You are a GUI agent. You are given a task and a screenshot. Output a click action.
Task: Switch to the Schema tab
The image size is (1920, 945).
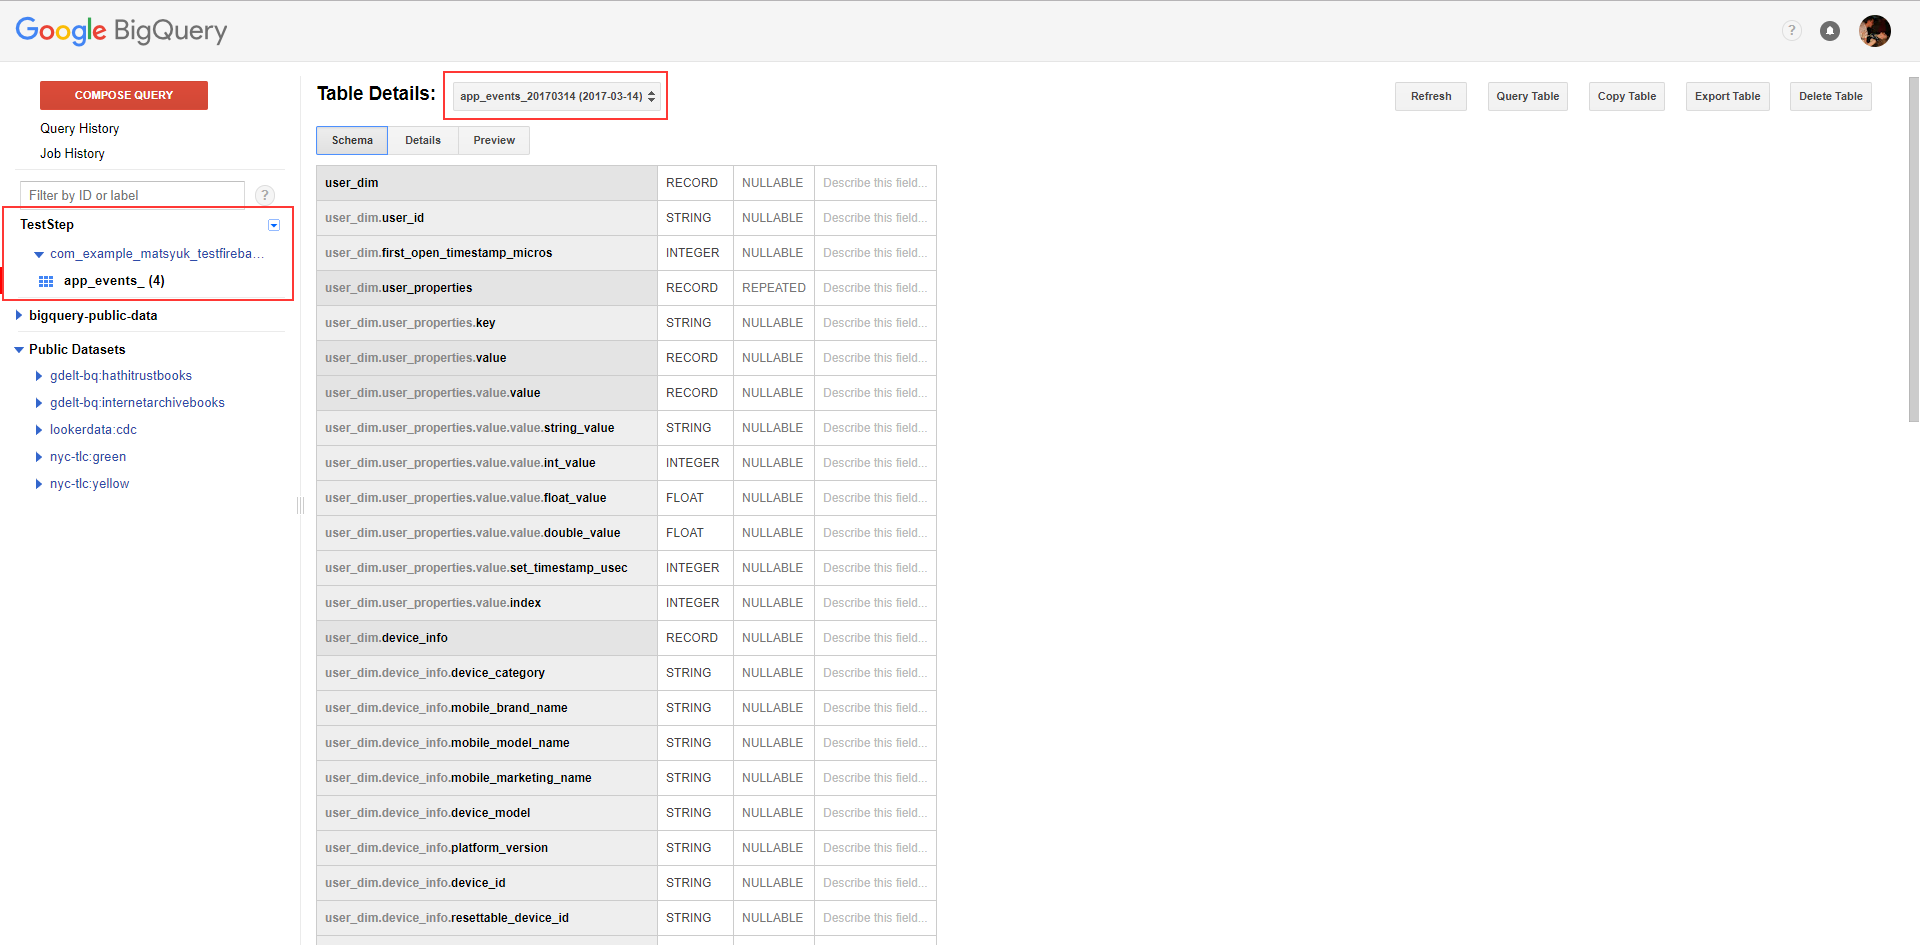(352, 140)
